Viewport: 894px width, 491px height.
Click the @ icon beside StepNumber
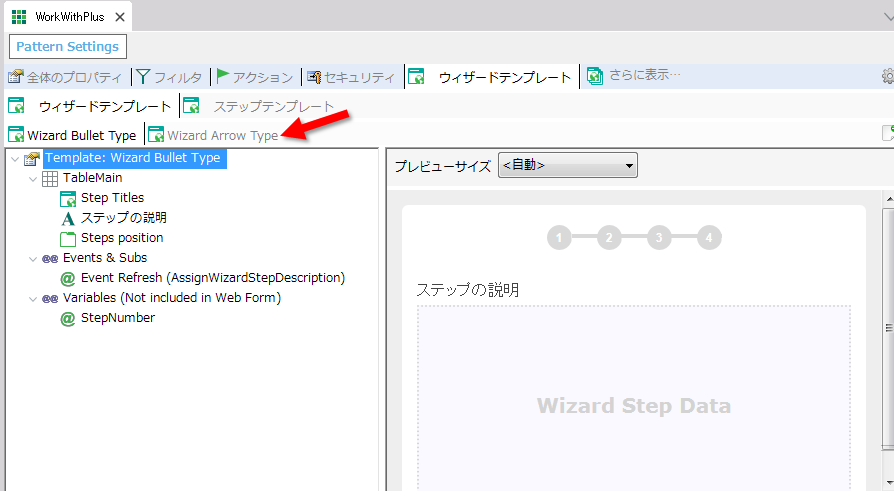click(68, 319)
